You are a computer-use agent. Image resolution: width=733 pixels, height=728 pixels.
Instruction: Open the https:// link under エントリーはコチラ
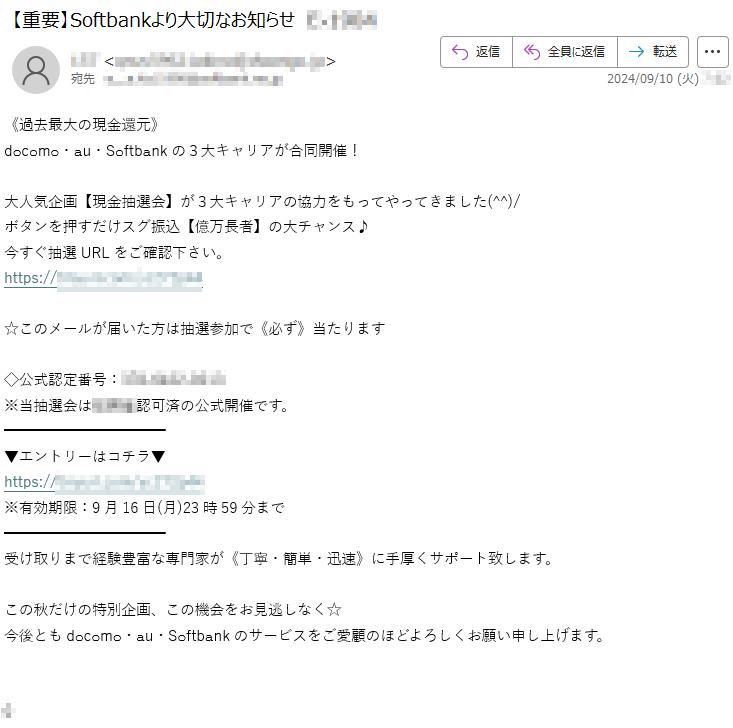[104, 482]
